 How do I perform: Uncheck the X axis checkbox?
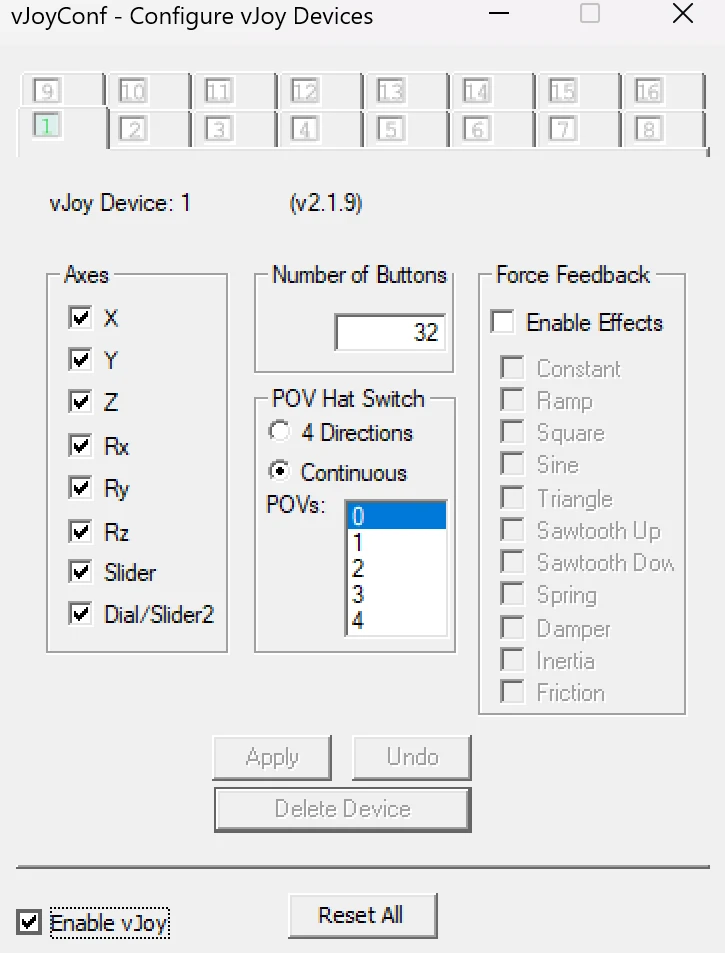tap(80, 318)
